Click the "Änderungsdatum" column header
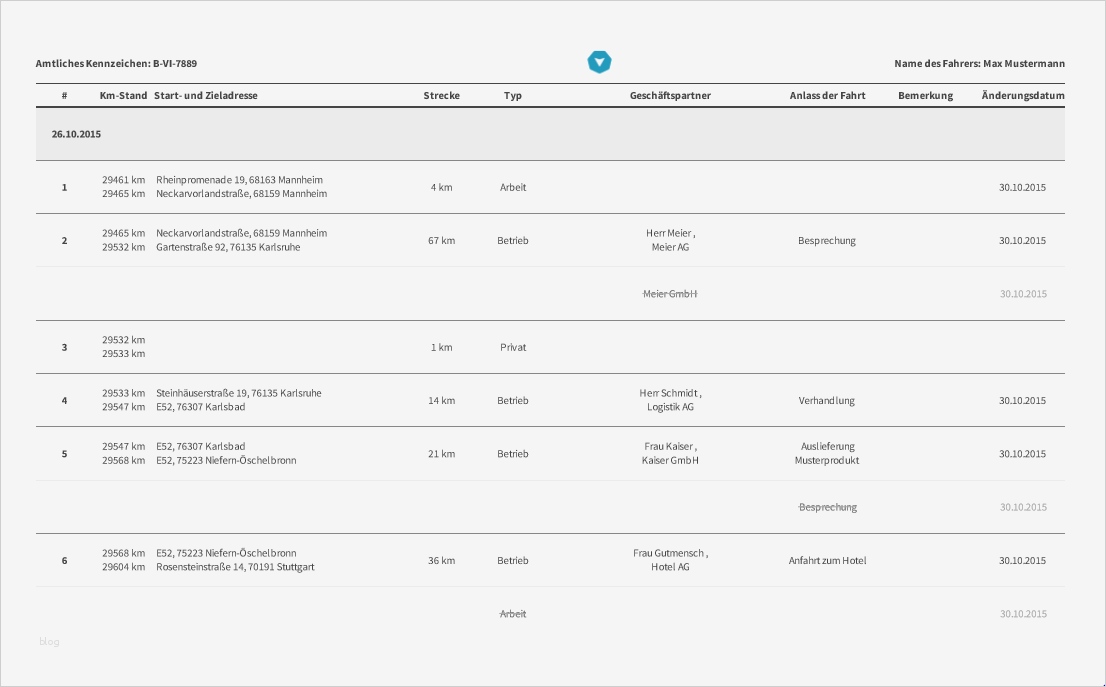 (x=1022, y=96)
